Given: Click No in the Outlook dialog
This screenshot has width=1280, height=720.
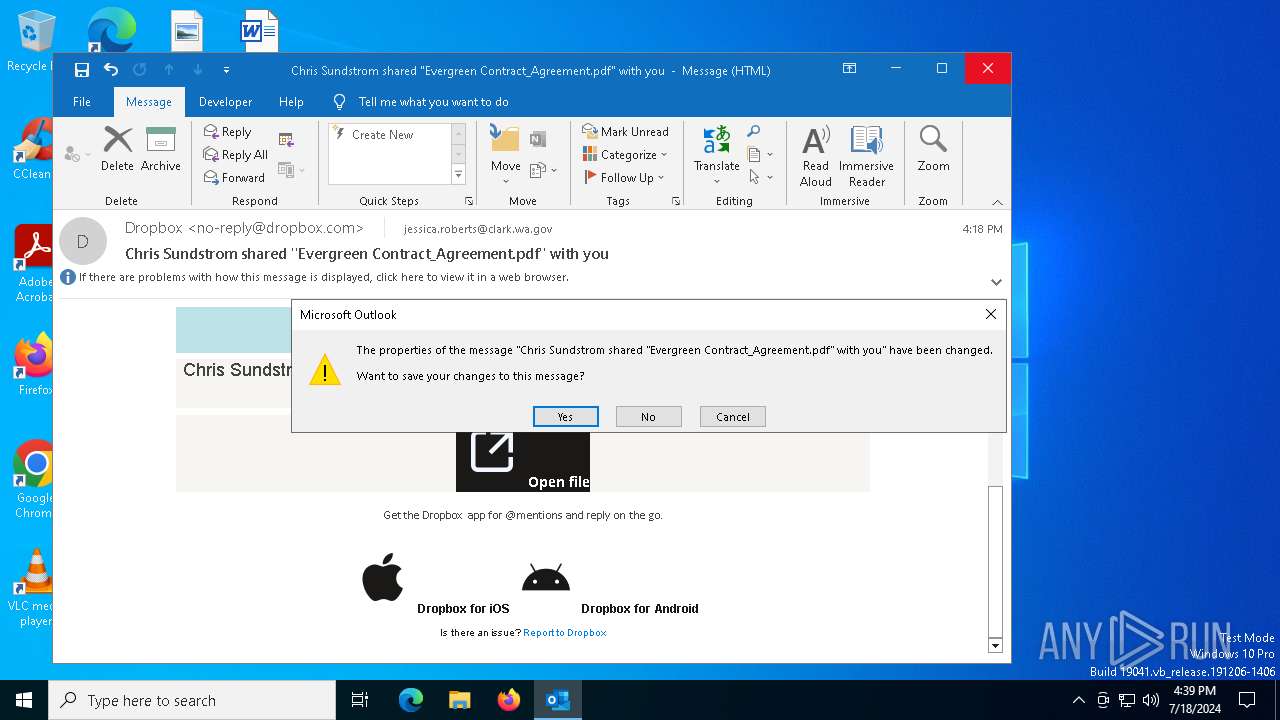Looking at the screenshot, I should pos(648,417).
